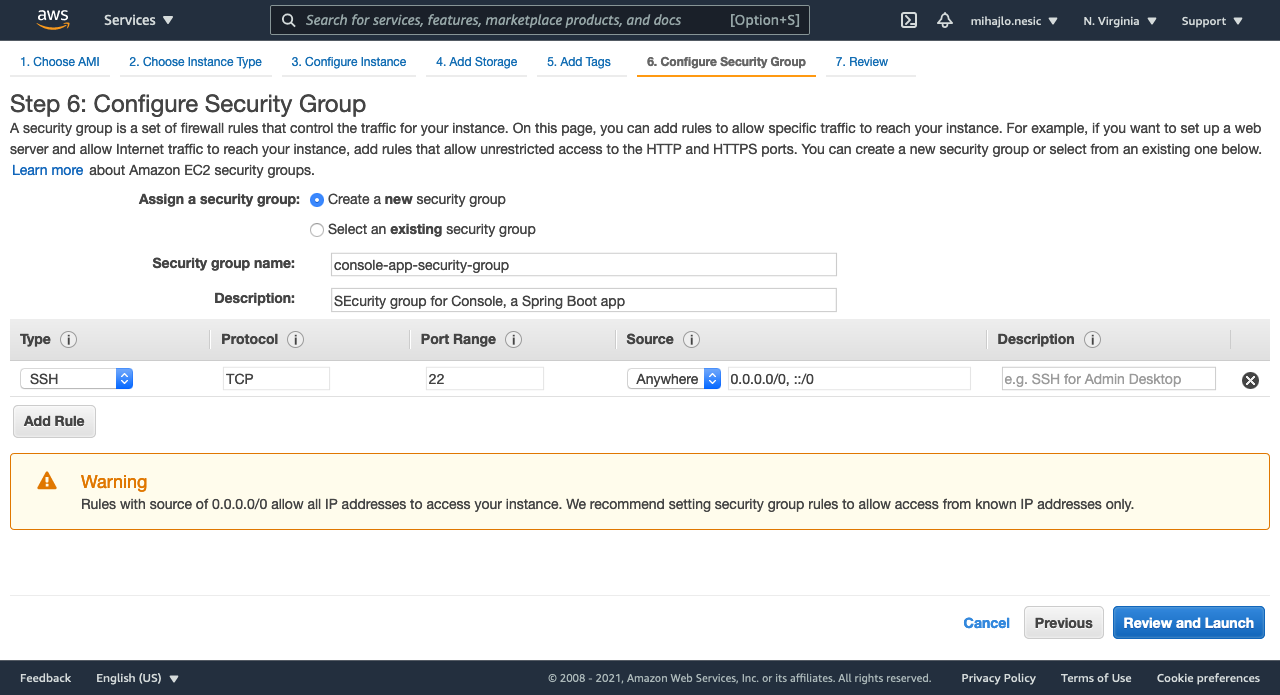The height and width of the screenshot is (695, 1280).
Task: Click the Warning heading text
Action: [114, 482]
